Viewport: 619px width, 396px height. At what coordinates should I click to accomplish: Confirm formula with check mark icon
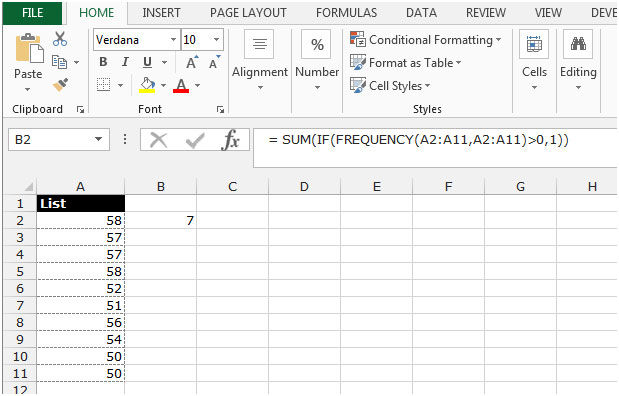click(195, 141)
